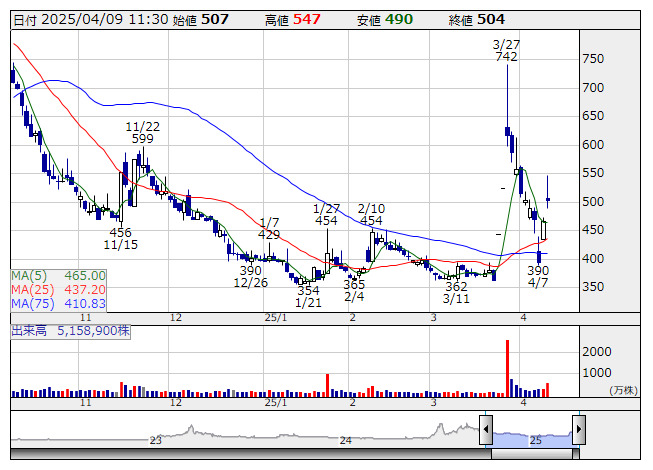Click the 3/27 742 peak price label
The image size is (653, 470).
(x=506, y=50)
